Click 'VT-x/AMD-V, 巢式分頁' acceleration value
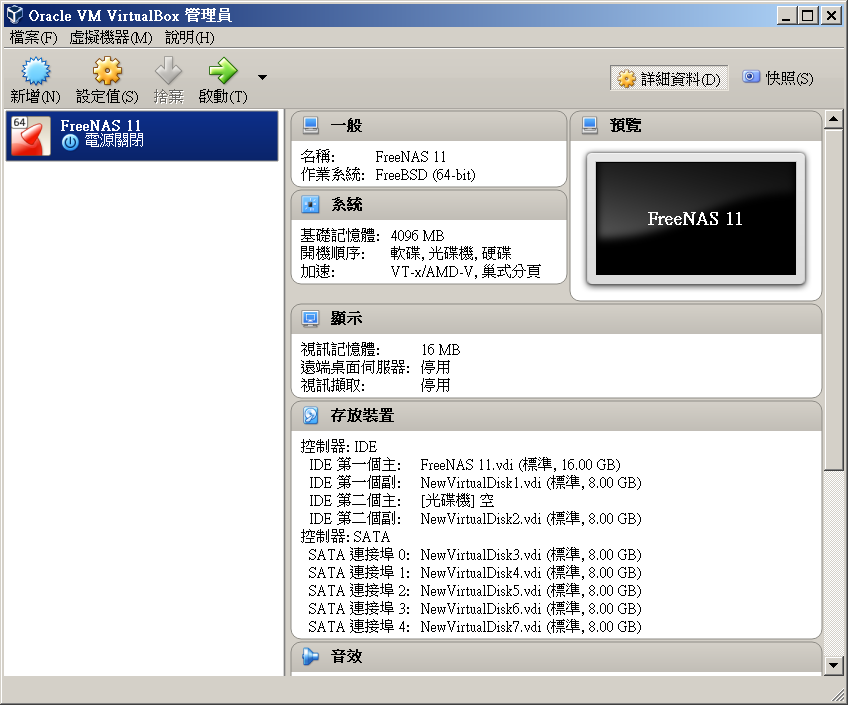The image size is (848, 705). tap(465, 271)
